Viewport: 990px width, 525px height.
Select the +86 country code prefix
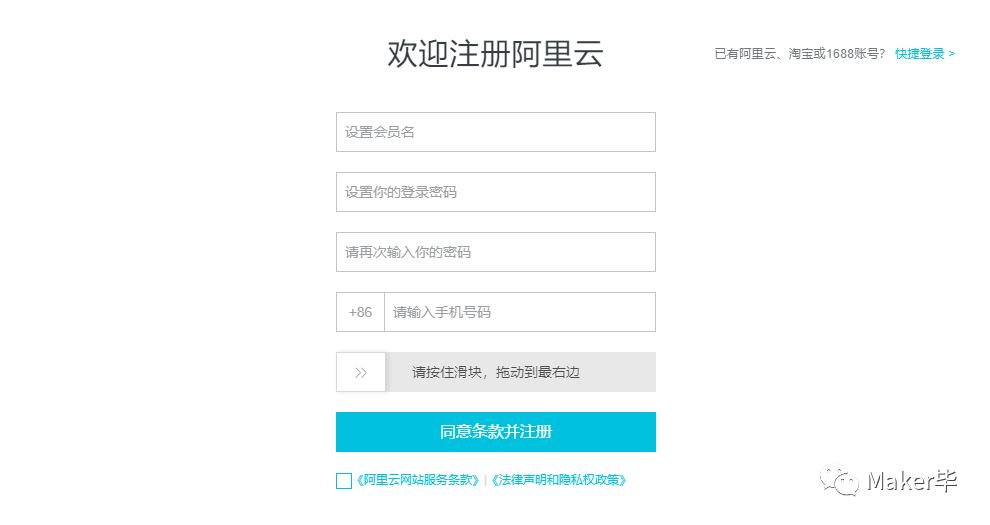click(x=361, y=312)
